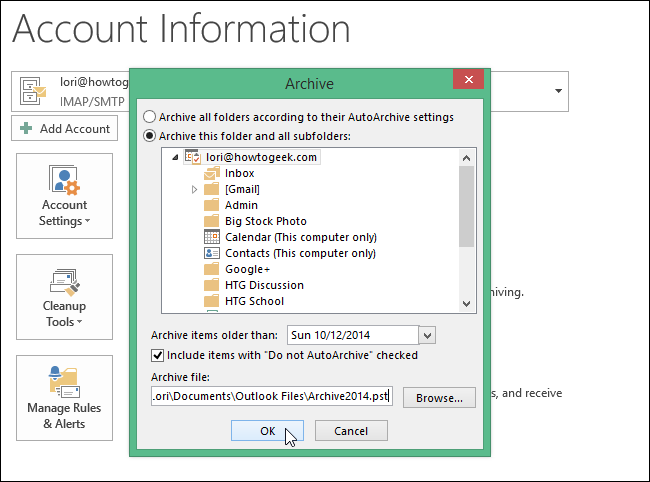This screenshot has width=650, height=482.
Task: Select the HTG Discussion folder
Action: tap(264, 285)
